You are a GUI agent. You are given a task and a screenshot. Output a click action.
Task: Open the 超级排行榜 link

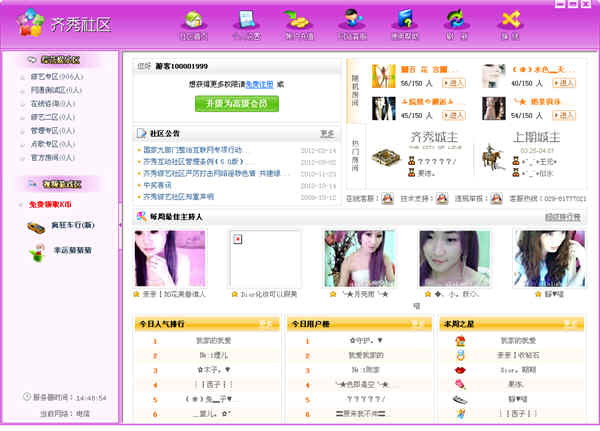[x=564, y=216]
